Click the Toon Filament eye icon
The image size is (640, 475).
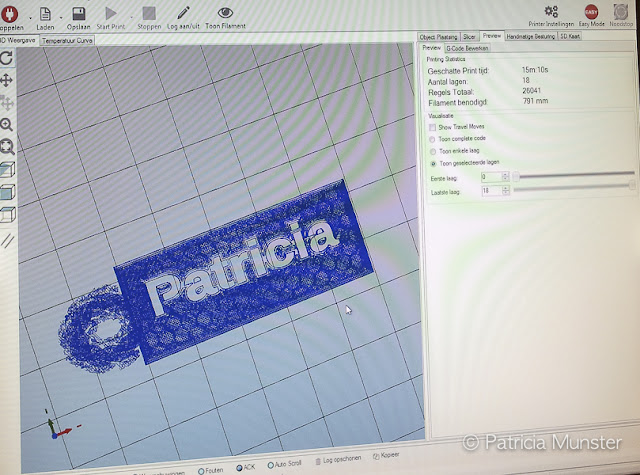click(225, 13)
